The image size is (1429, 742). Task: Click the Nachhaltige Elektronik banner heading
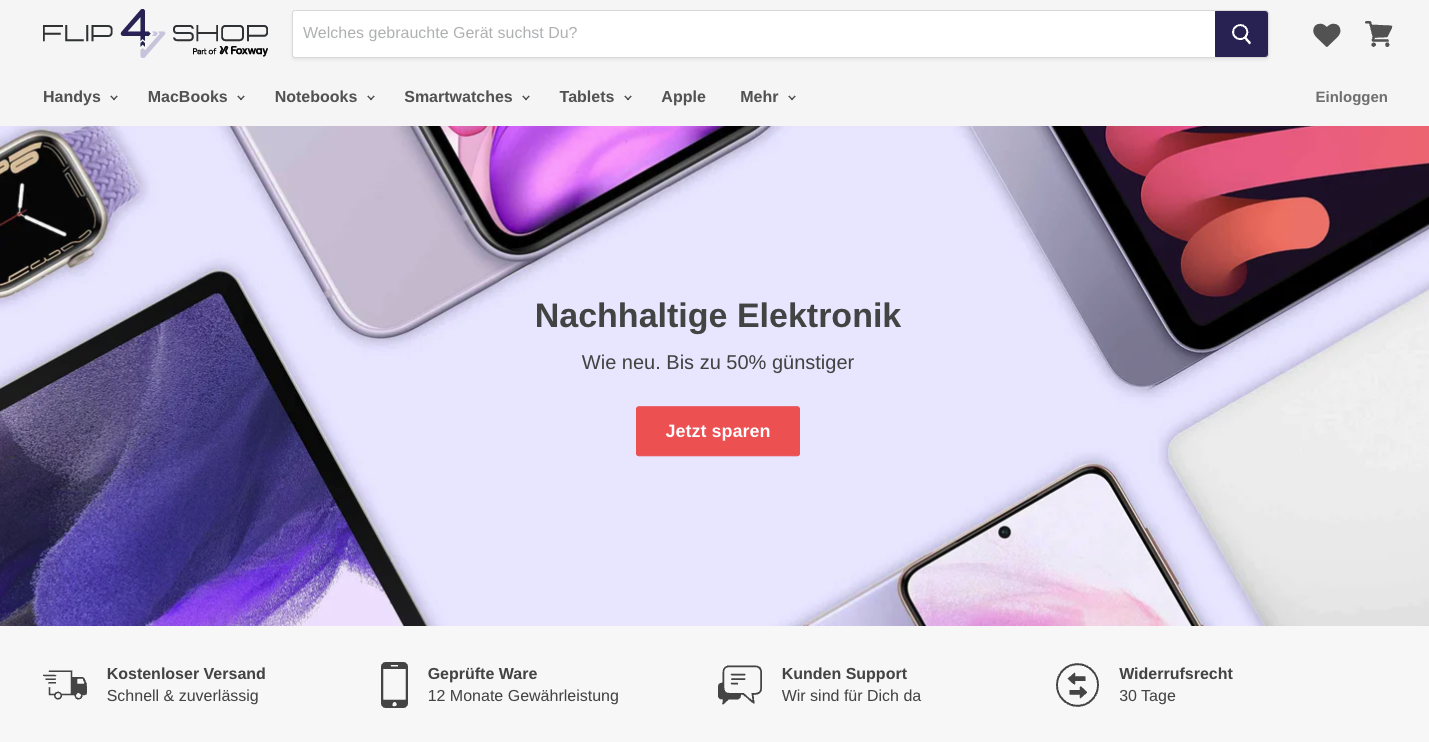coord(718,315)
